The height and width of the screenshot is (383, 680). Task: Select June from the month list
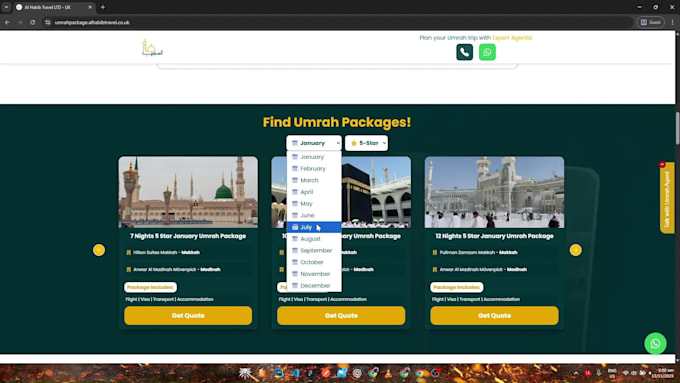pyautogui.click(x=314, y=216)
